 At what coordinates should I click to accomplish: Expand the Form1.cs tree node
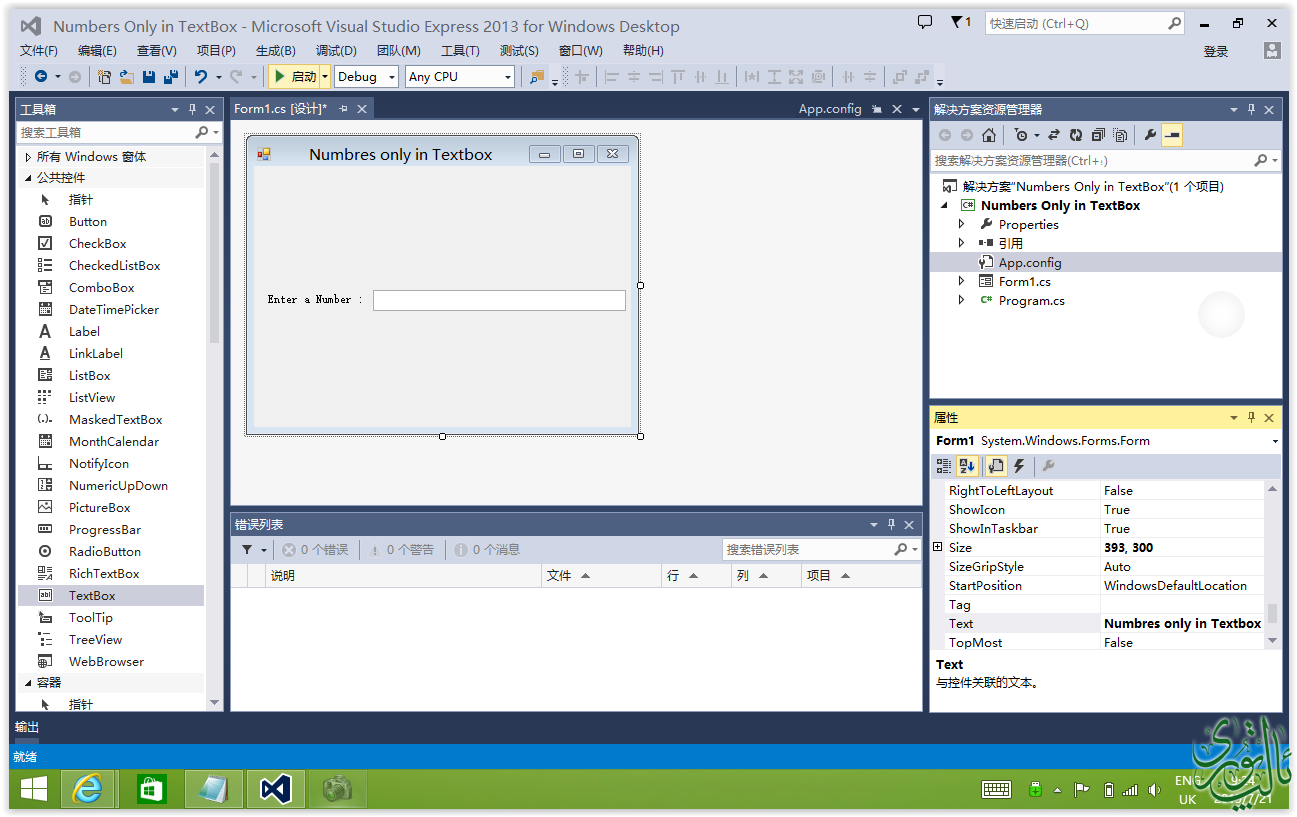pos(962,282)
